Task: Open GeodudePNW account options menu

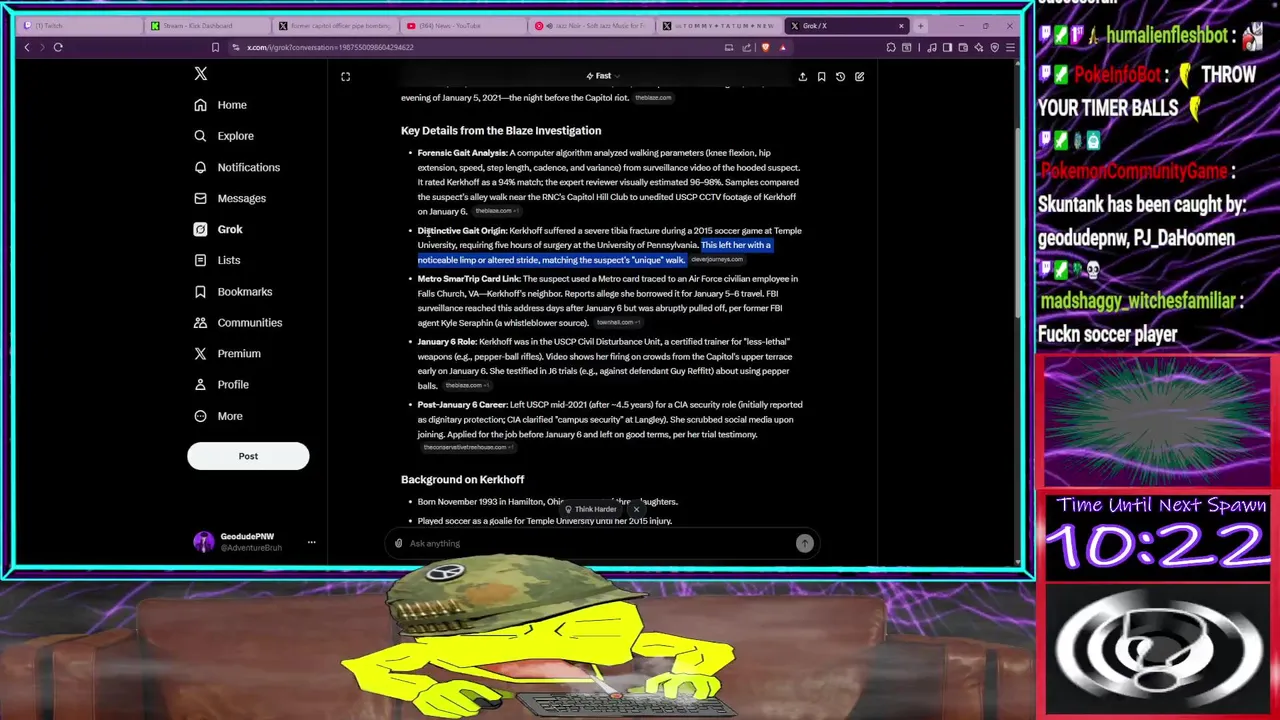Action: [311, 542]
